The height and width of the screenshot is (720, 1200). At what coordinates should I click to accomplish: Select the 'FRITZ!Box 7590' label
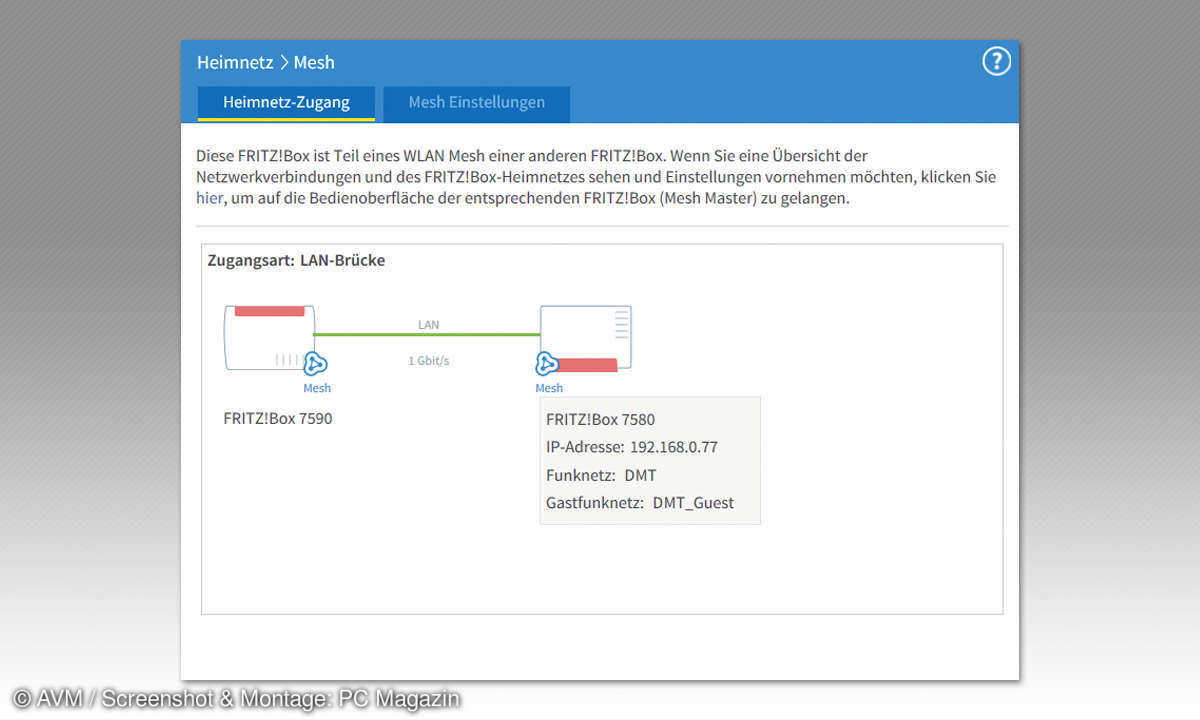278,418
